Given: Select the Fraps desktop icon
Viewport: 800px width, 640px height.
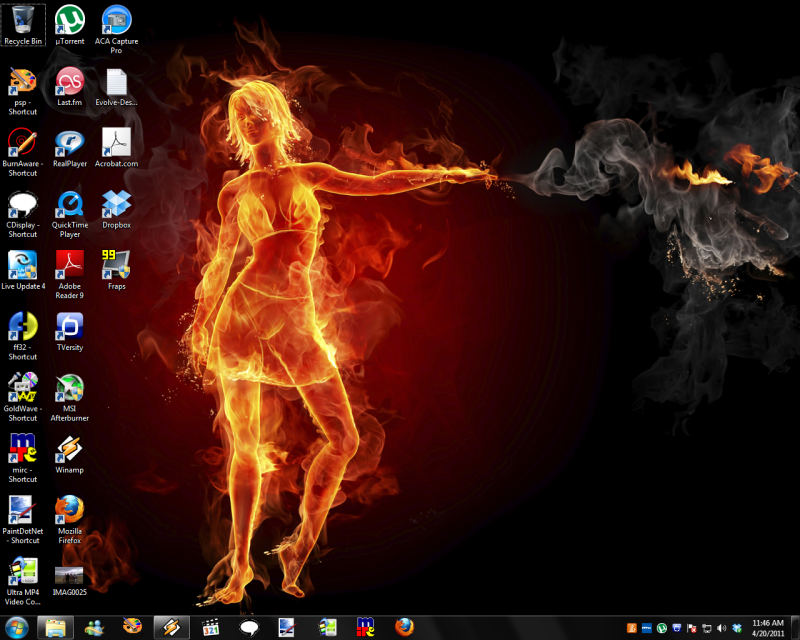Looking at the screenshot, I should tap(116, 265).
